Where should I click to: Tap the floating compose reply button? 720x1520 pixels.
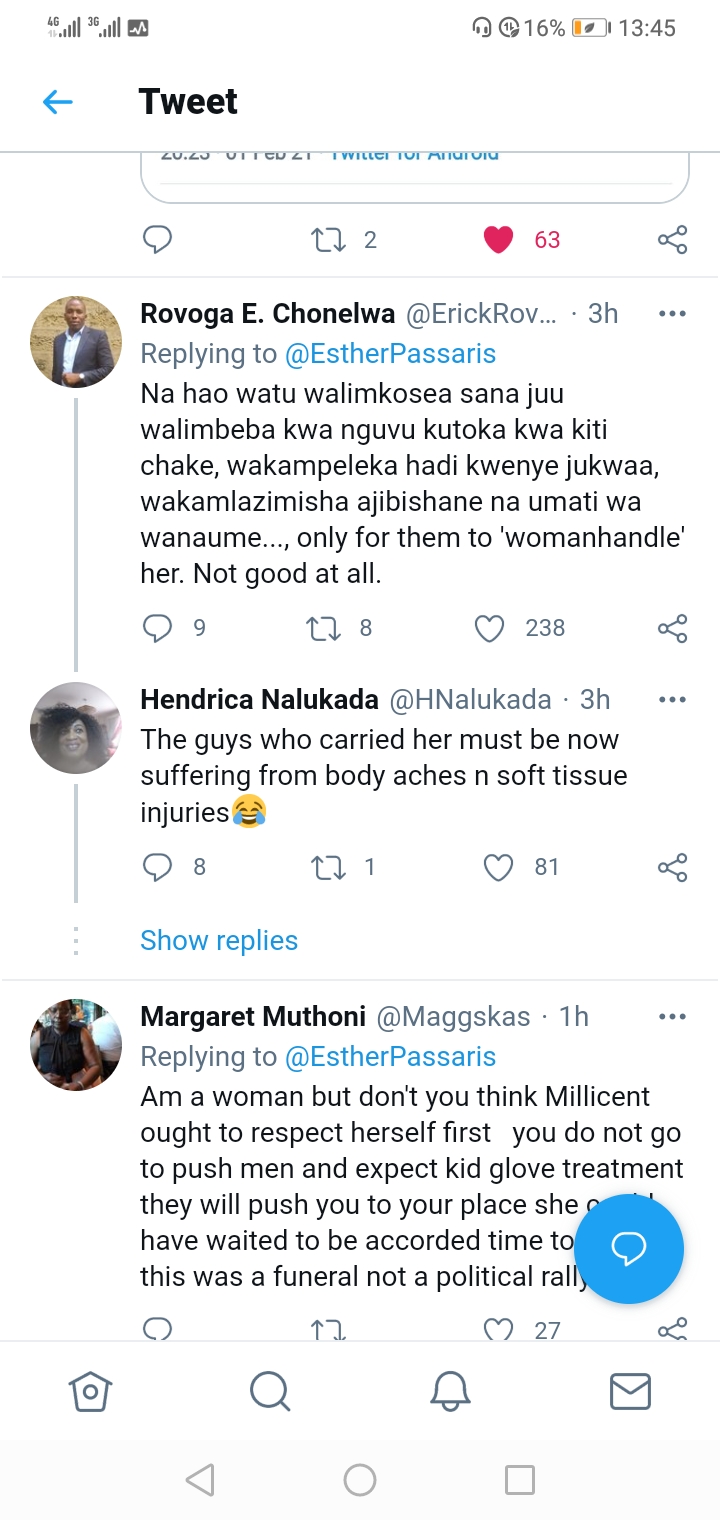[x=629, y=1248]
